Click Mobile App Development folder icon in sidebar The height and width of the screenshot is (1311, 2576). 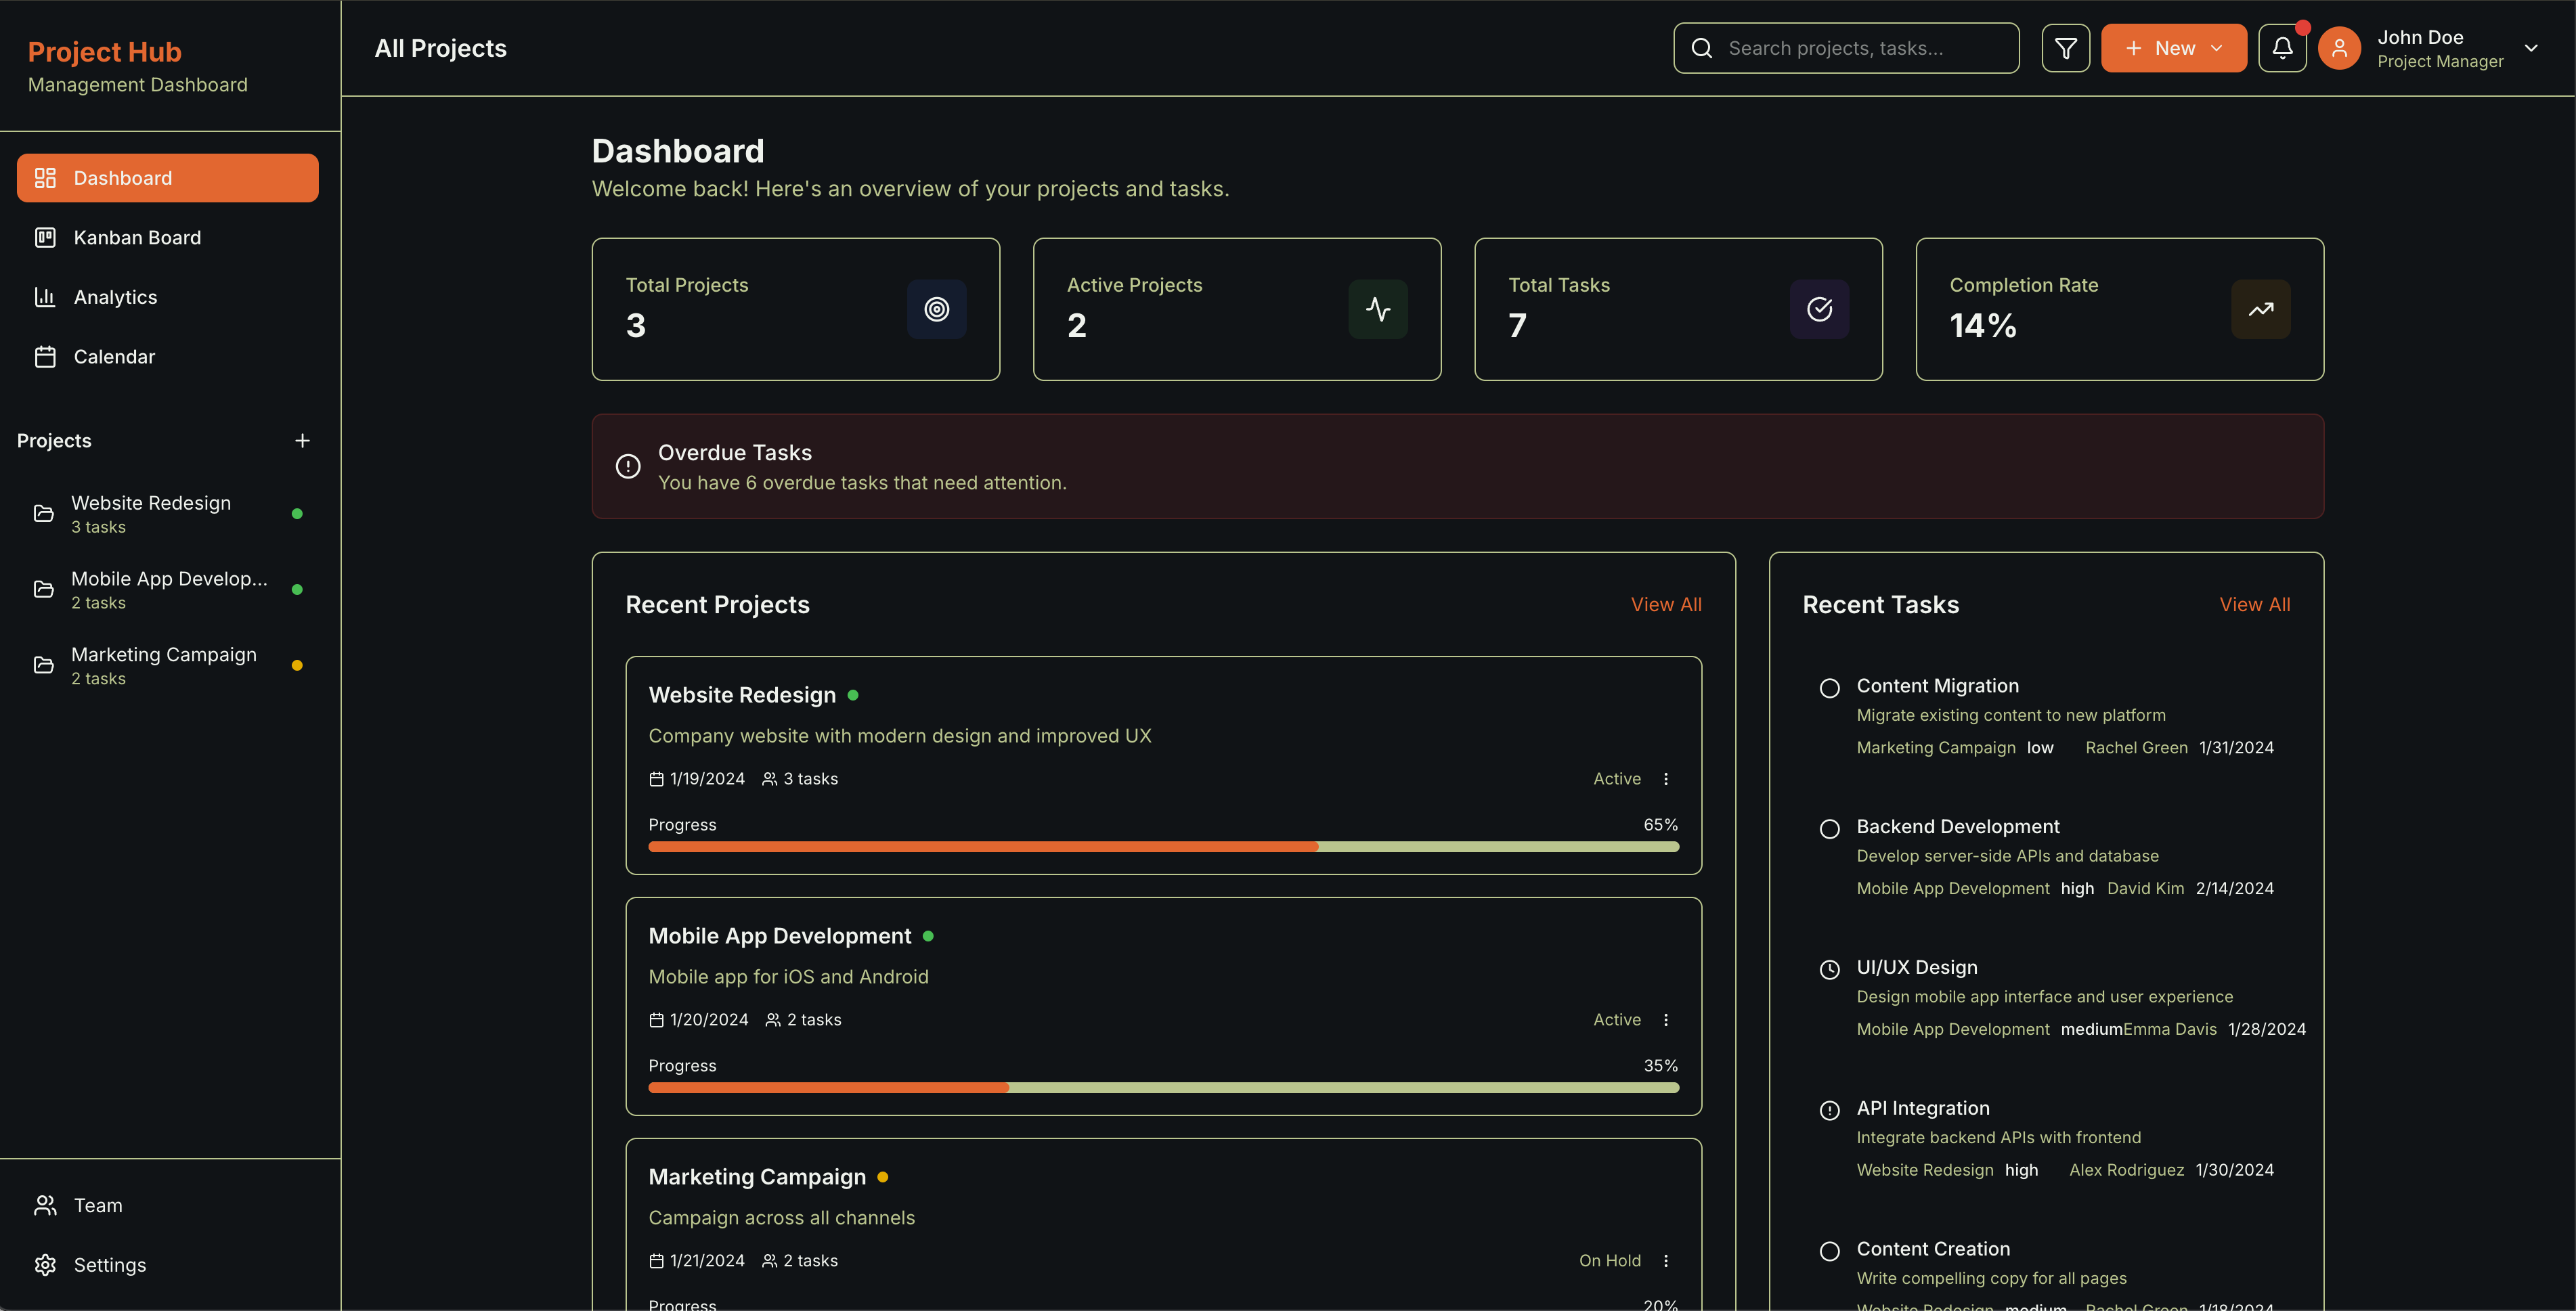coord(44,589)
